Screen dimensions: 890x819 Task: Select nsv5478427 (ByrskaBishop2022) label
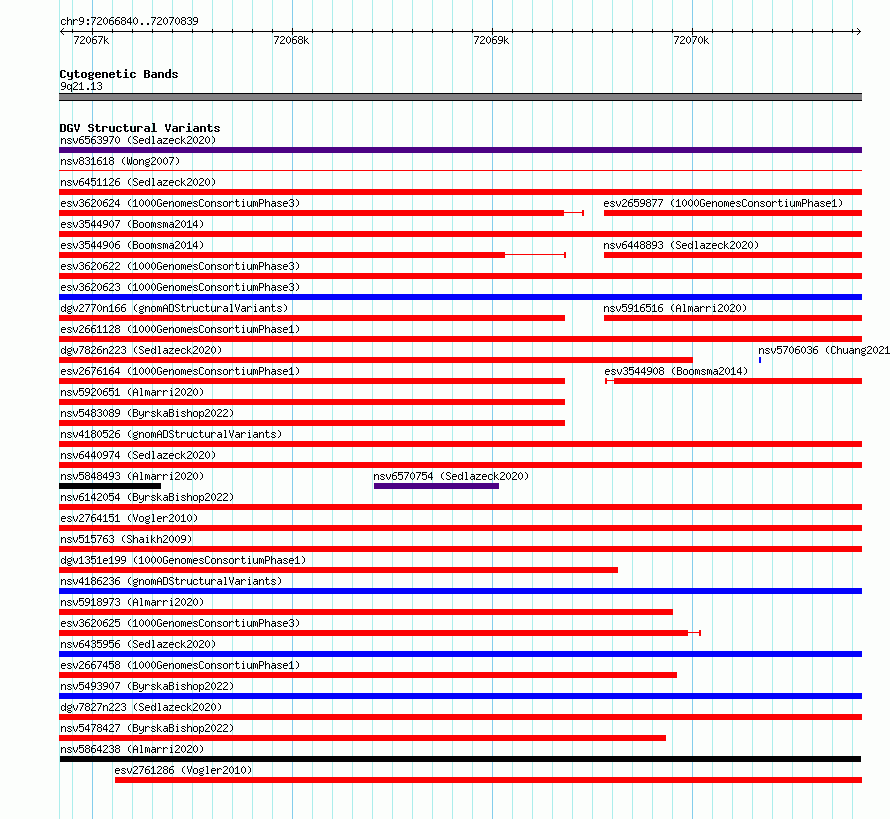click(x=147, y=728)
